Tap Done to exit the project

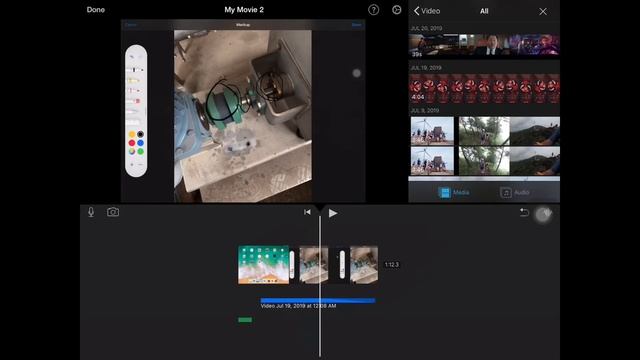[x=96, y=10]
